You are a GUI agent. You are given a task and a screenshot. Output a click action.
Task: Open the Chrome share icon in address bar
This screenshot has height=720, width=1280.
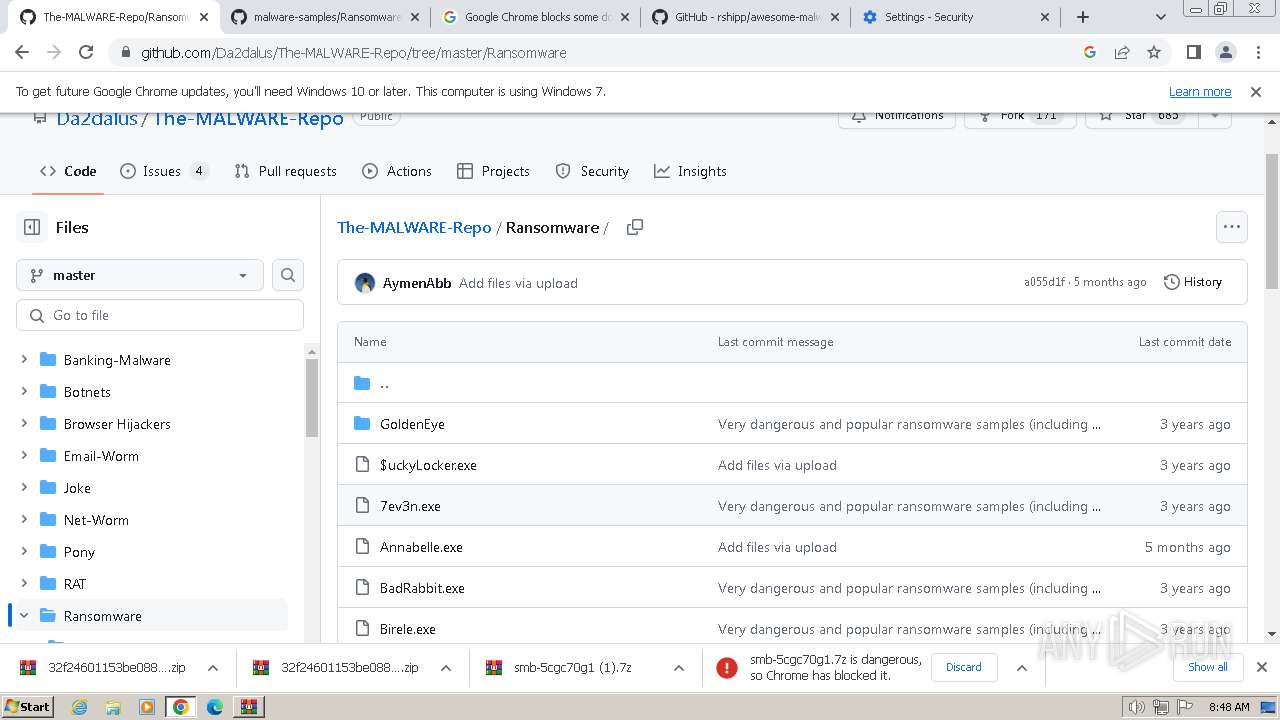[1122, 53]
